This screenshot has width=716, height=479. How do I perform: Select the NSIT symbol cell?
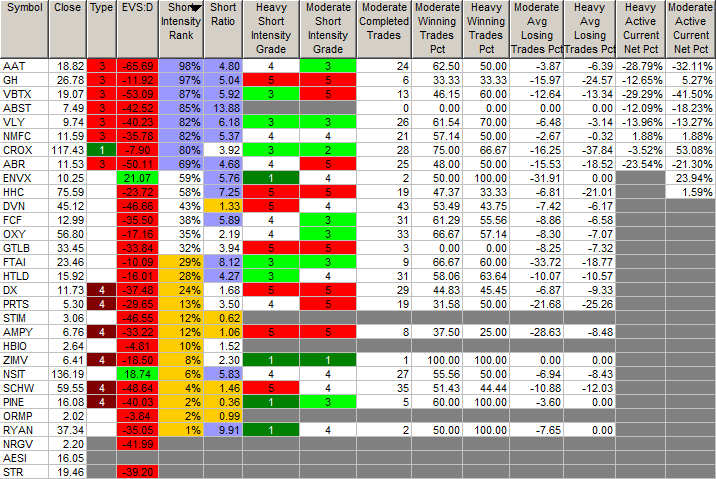click(x=24, y=374)
